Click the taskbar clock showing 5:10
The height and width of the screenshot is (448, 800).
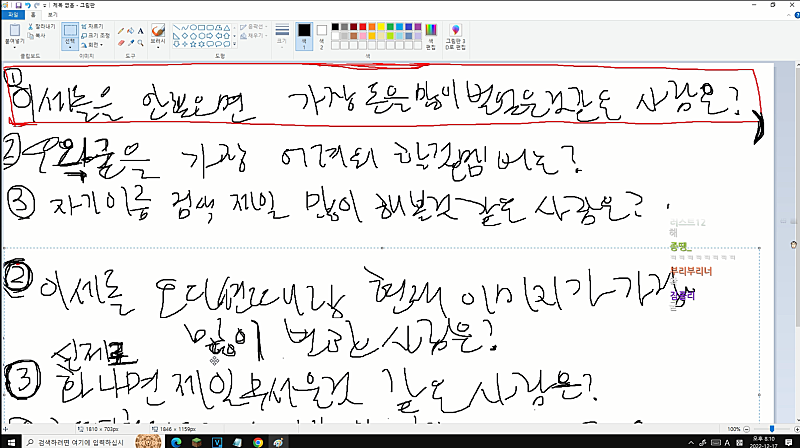coord(764,442)
